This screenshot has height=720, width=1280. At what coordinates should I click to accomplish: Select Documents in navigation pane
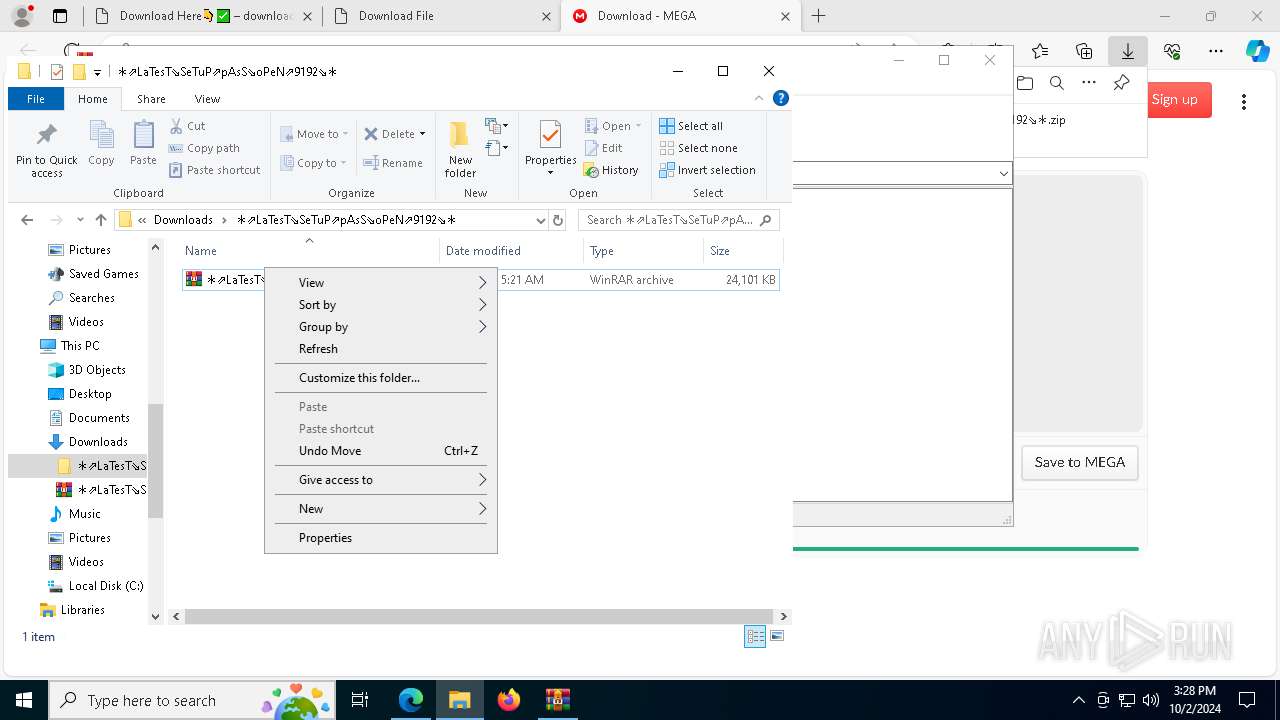pos(99,418)
